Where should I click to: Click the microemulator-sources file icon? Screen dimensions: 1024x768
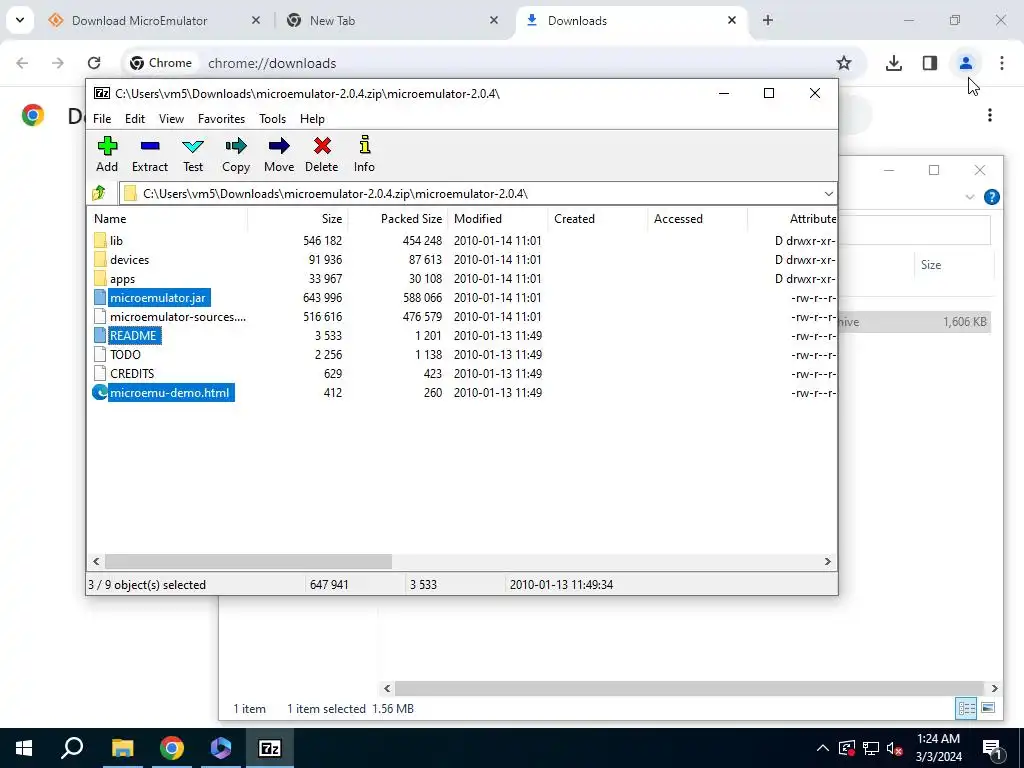pos(100,317)
